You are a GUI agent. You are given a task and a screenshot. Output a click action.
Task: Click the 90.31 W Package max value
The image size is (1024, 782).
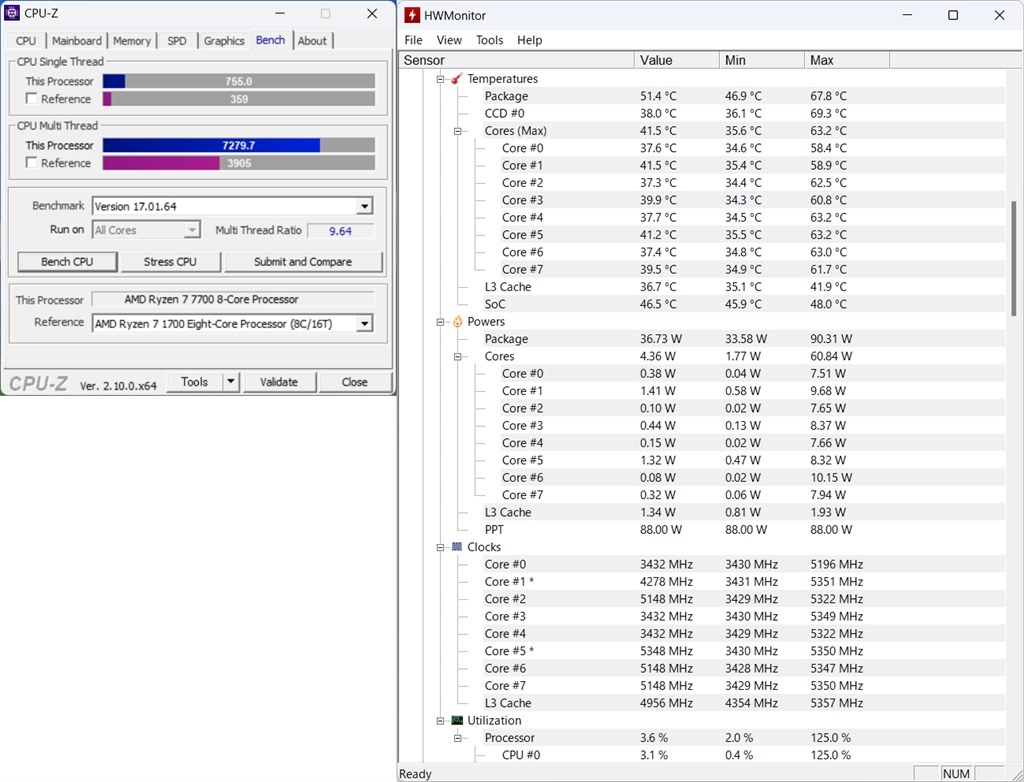[x=831, y=338]
